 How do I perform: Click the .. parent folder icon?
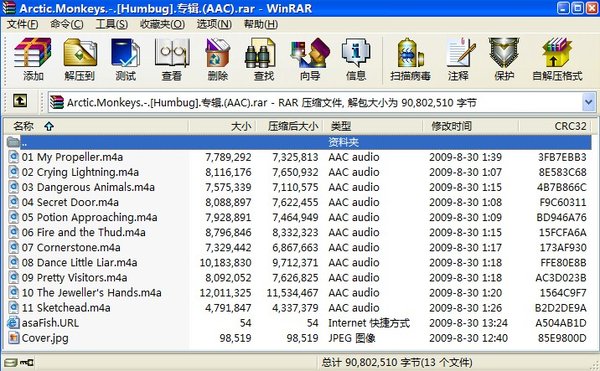point(13,142)
